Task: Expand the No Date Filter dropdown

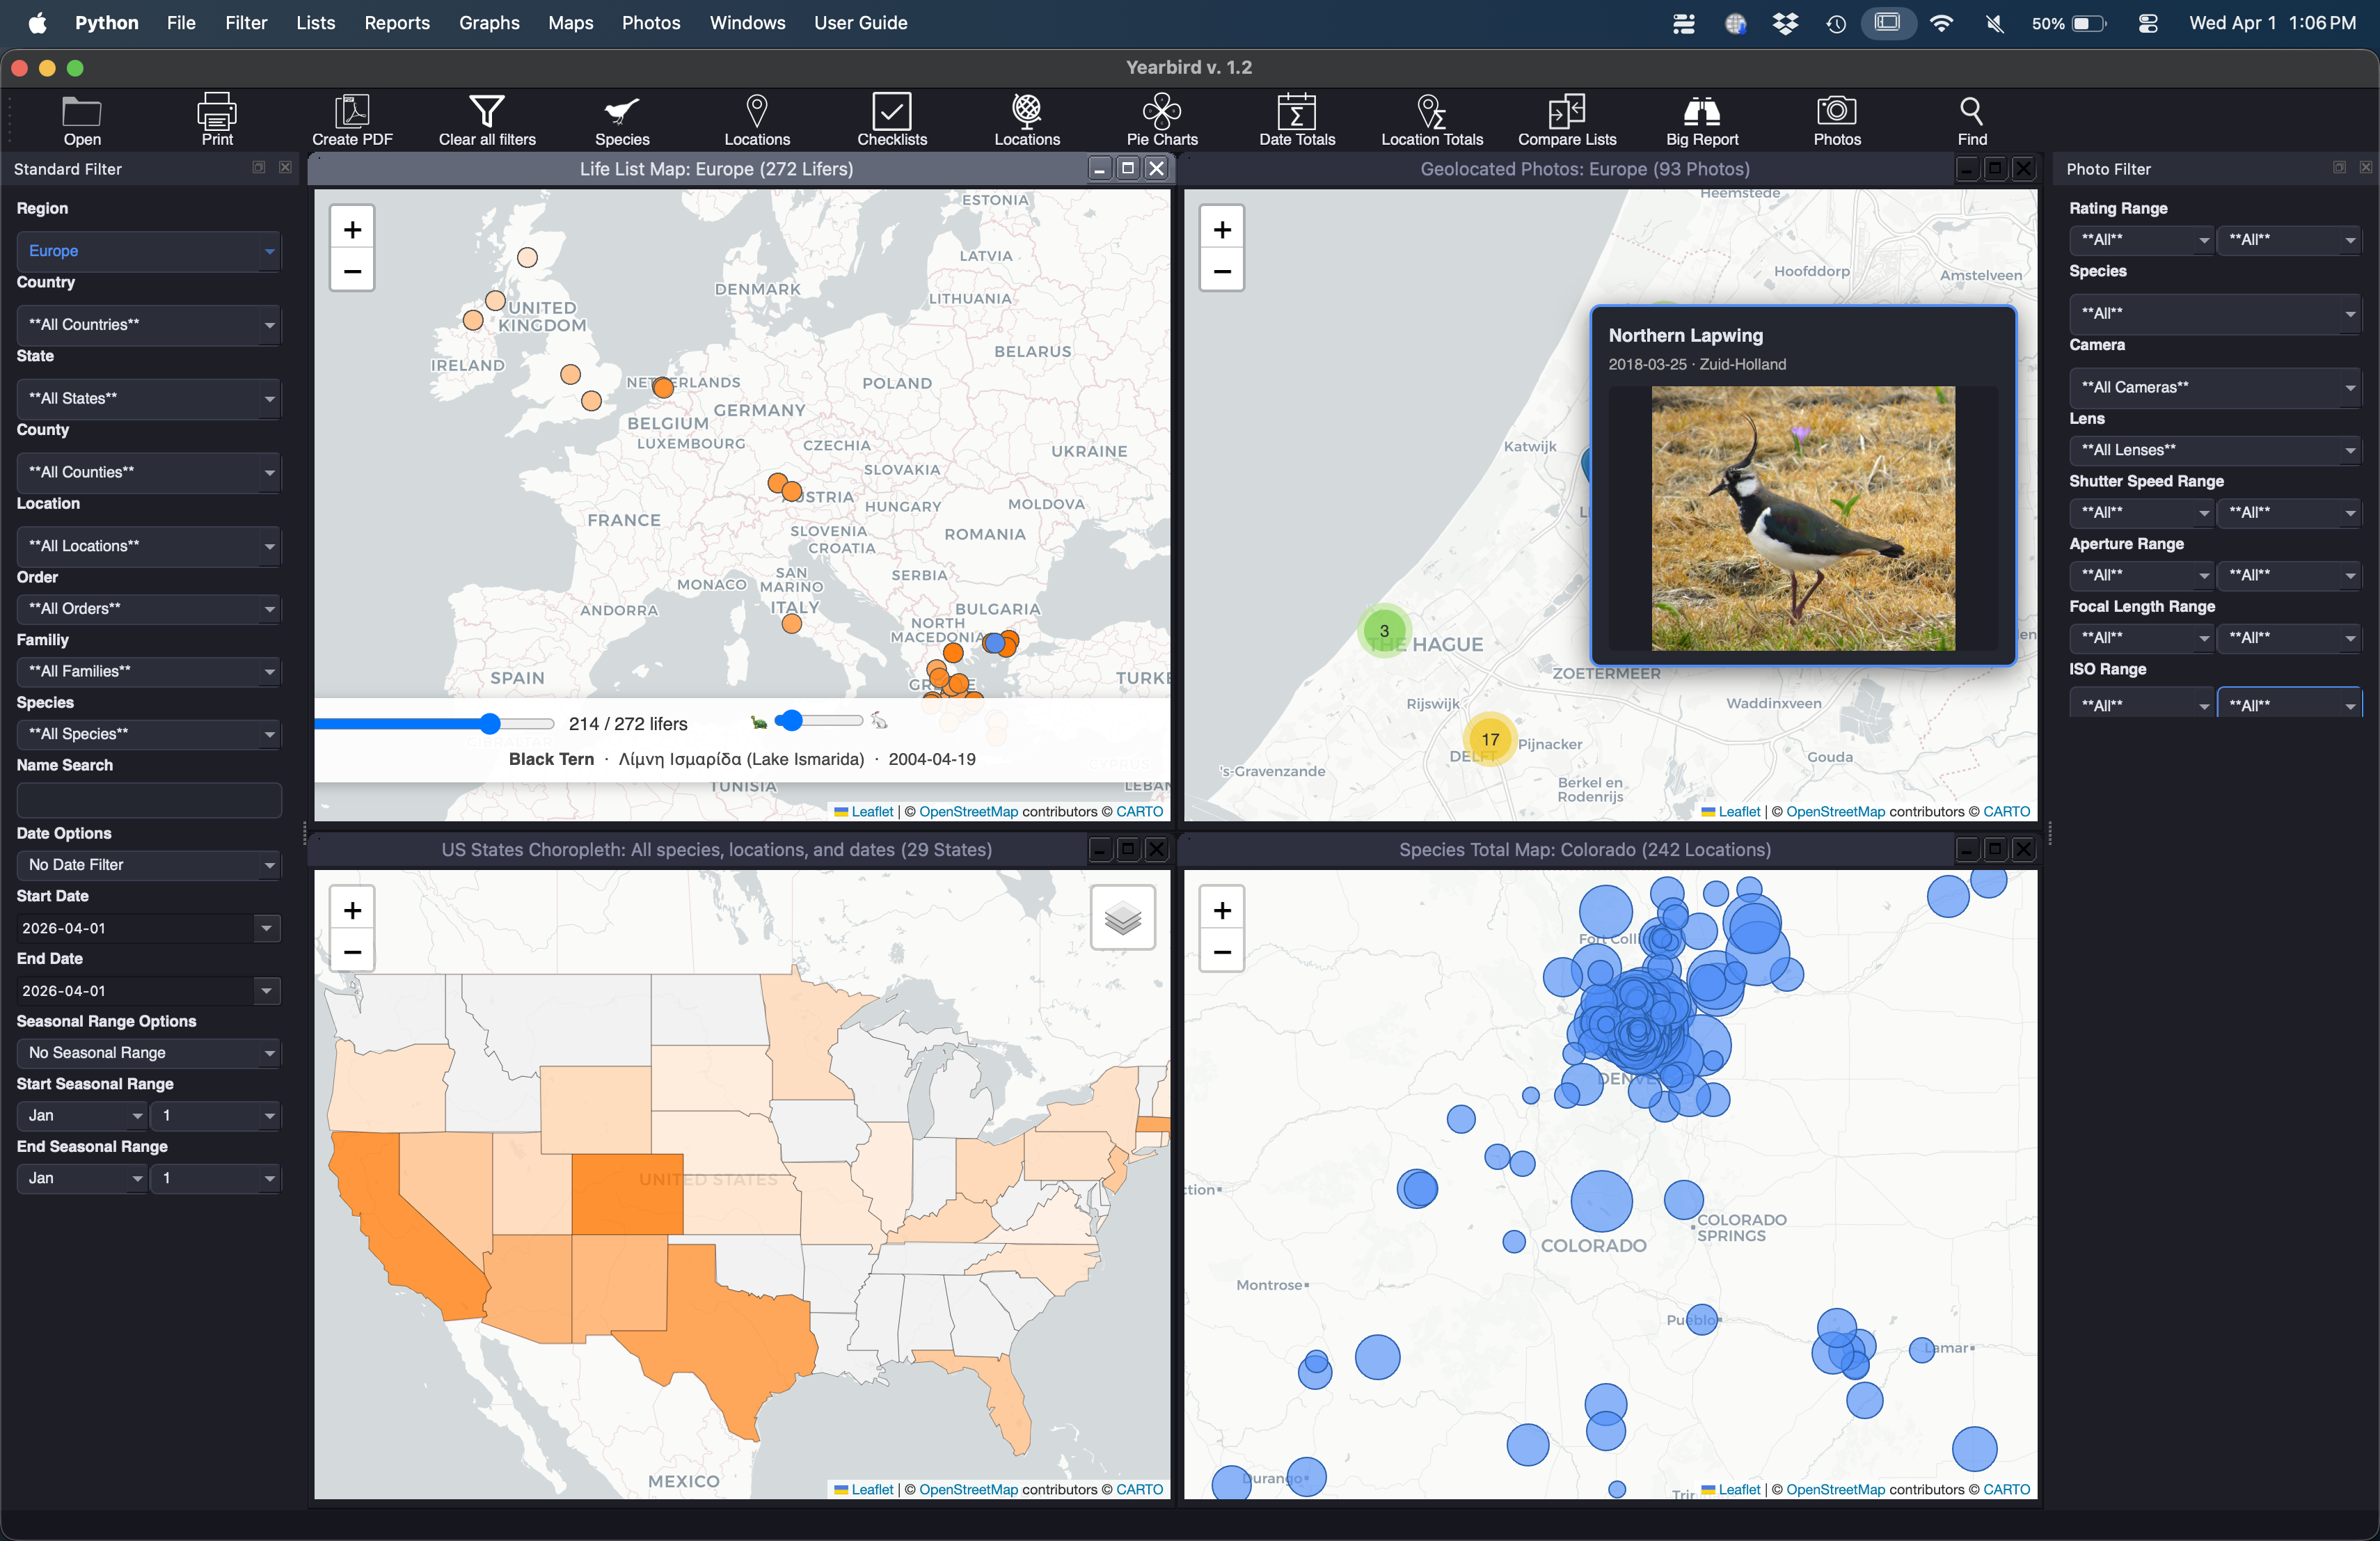Action: click(x=148, y=864)
